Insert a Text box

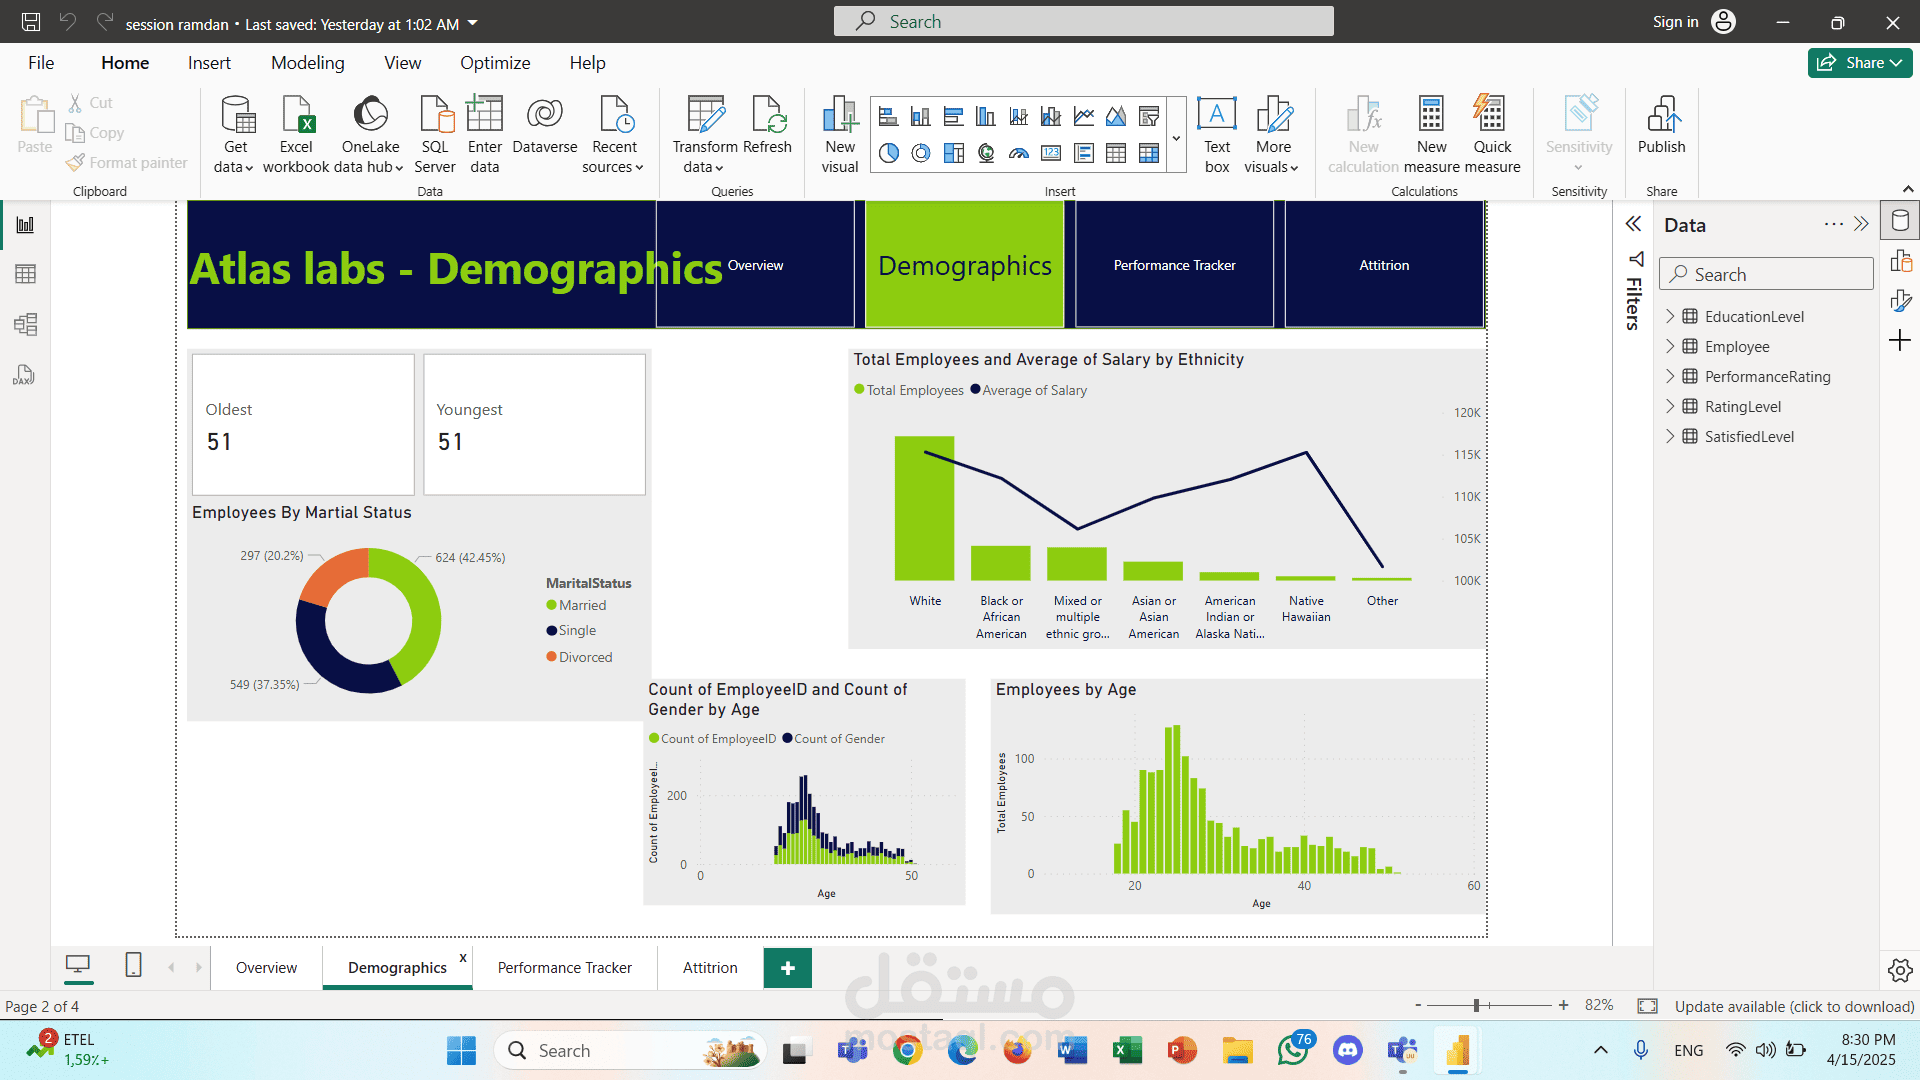(x=1217, y=135)
